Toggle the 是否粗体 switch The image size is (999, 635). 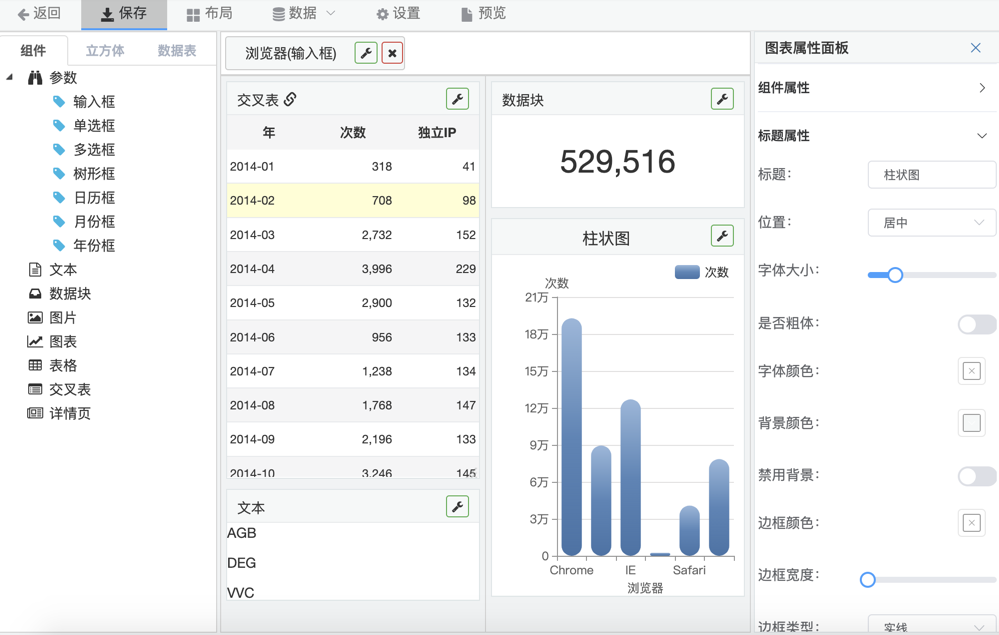(977, 325)
